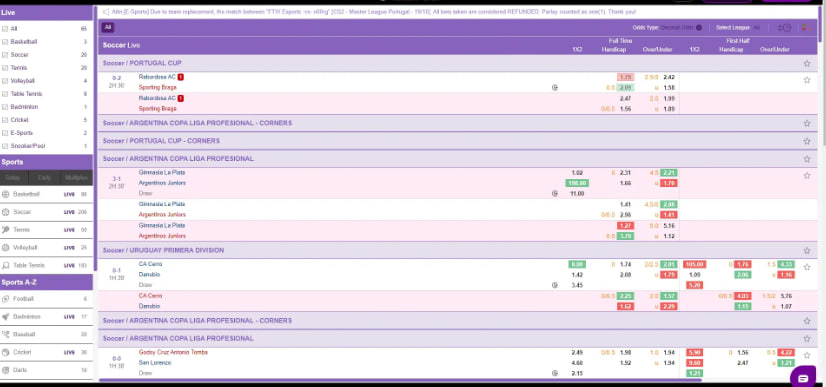Open the G icon beside Godoy Cruz Draw row
This screenshot has height=387, width=826.
[x=554, y=373]
